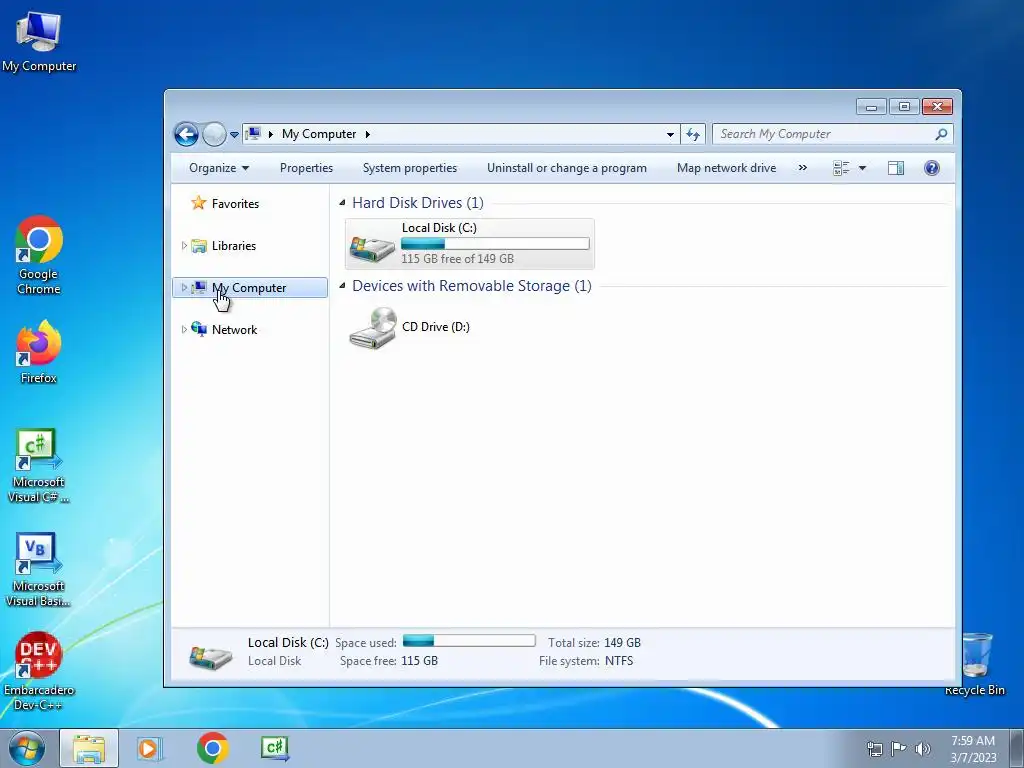The height and width of the screenshot is (768, 1024).
Task: Click the Back navigation arrow in Explorer
Action: click(186, 135)
